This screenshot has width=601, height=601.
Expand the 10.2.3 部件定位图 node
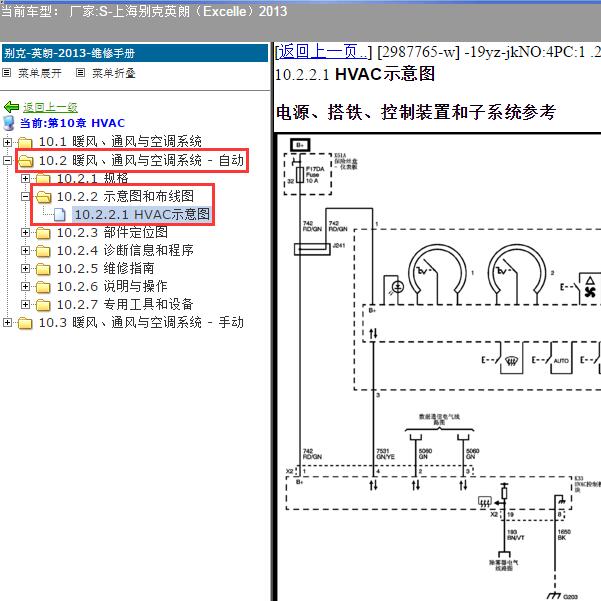[x=25, y=232]
